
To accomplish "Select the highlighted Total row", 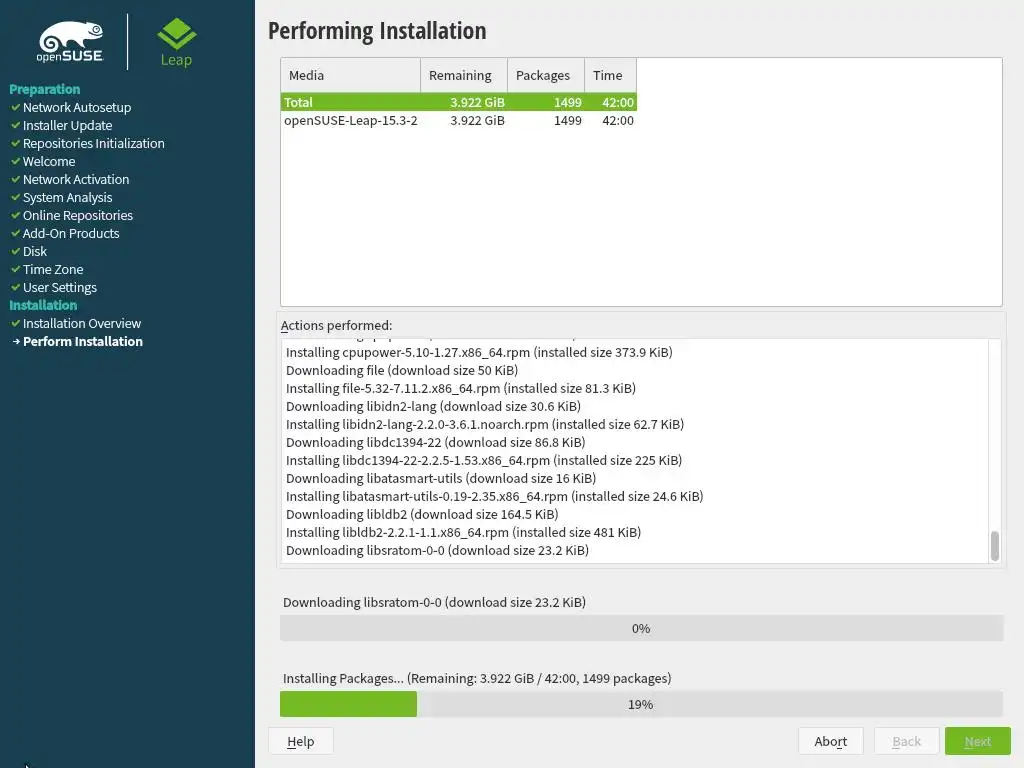I will coord(458,102).
